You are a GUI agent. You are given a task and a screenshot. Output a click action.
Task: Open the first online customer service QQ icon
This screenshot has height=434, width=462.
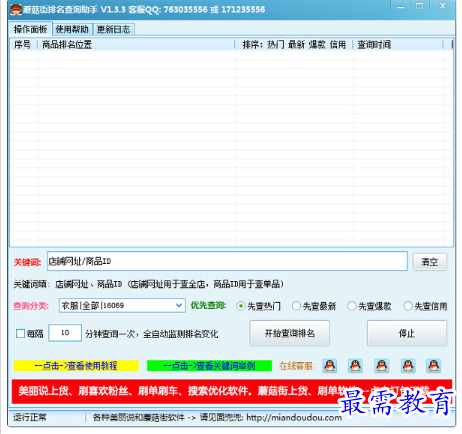329,366
